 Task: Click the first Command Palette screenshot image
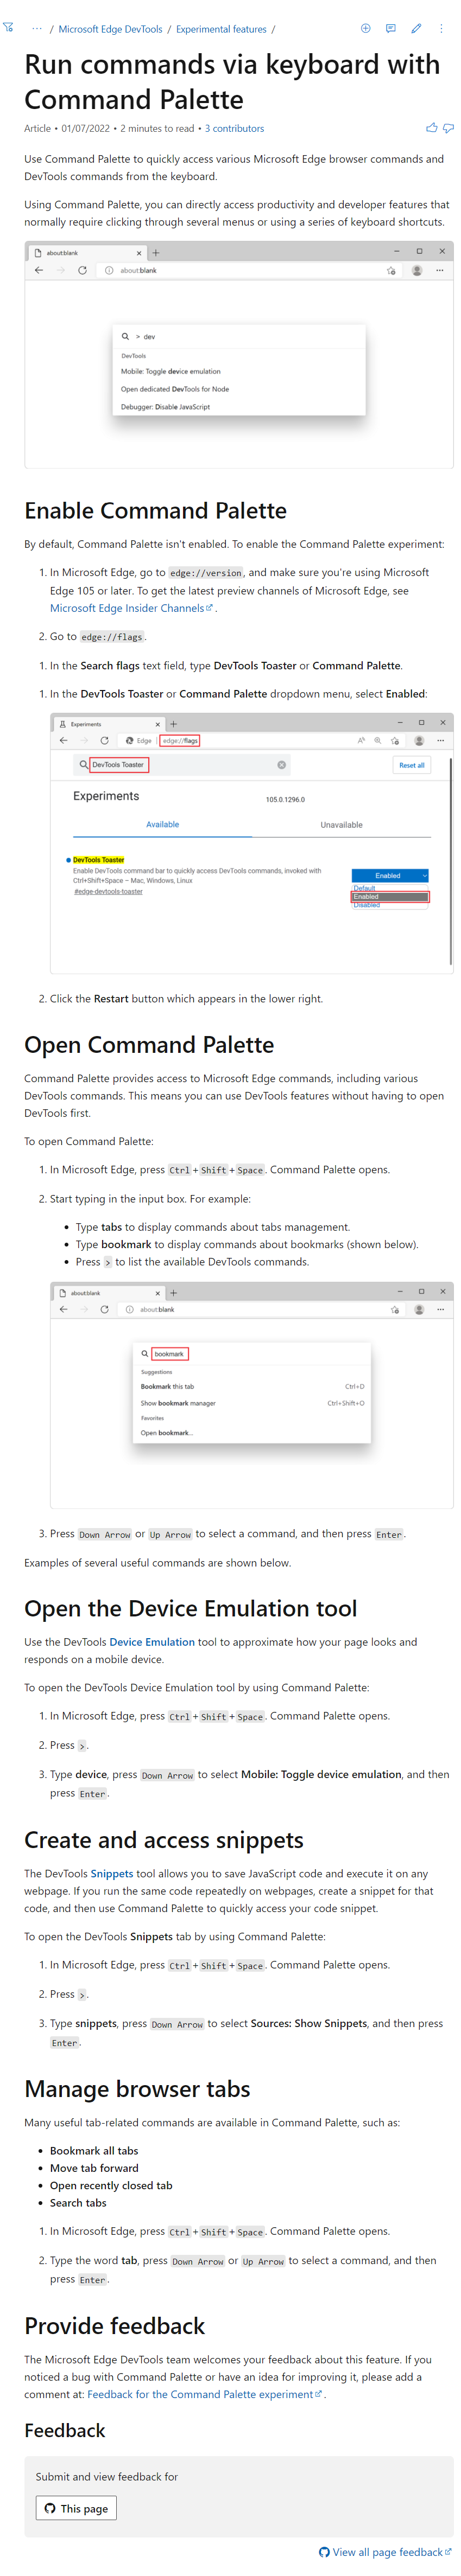239,354
